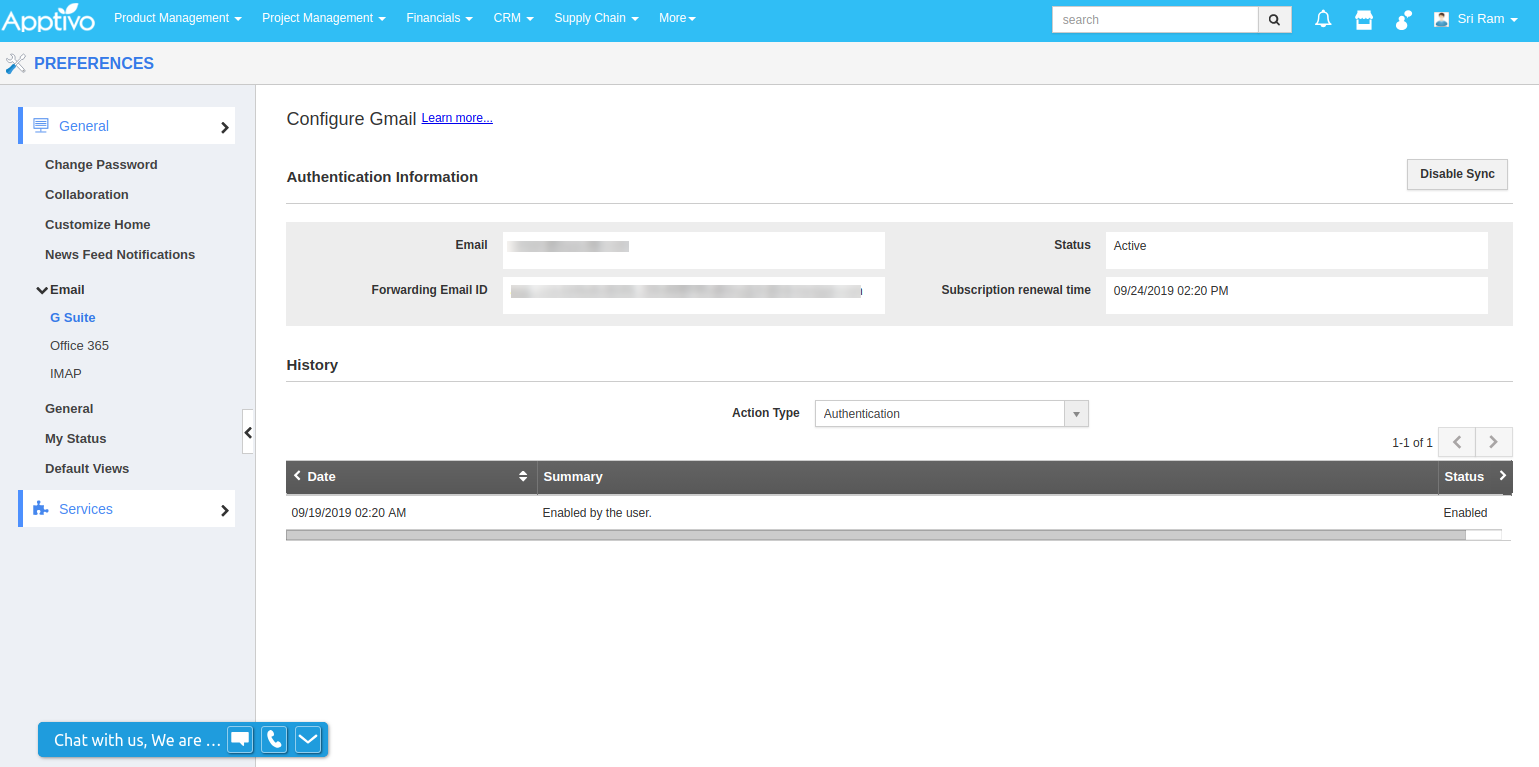The height and width of the screenshot is (767, 1539).
Task: Click in the search input field
Action: coord(1154,19)
